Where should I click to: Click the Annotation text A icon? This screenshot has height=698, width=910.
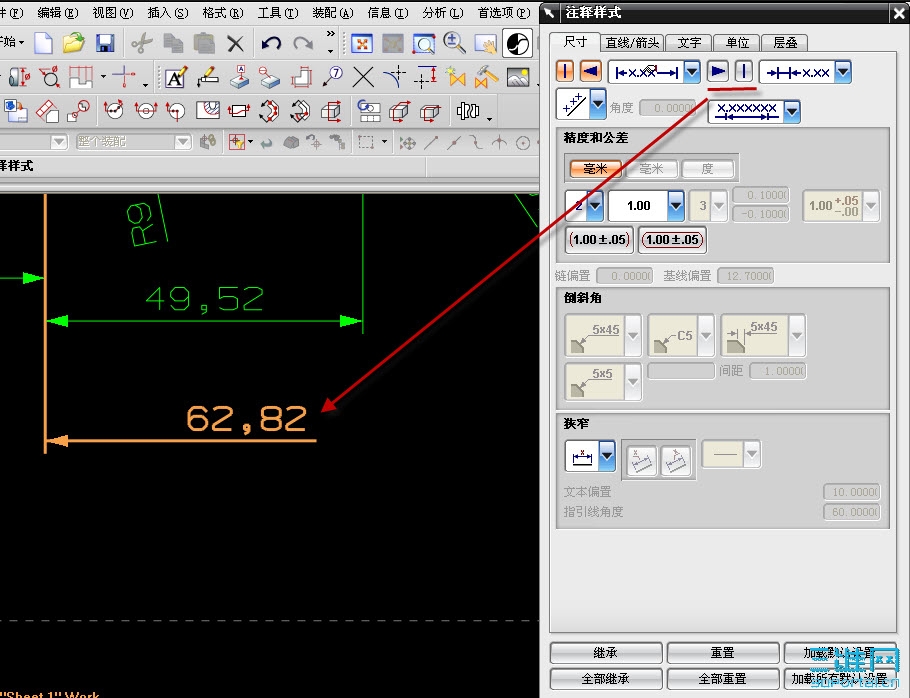176,77
